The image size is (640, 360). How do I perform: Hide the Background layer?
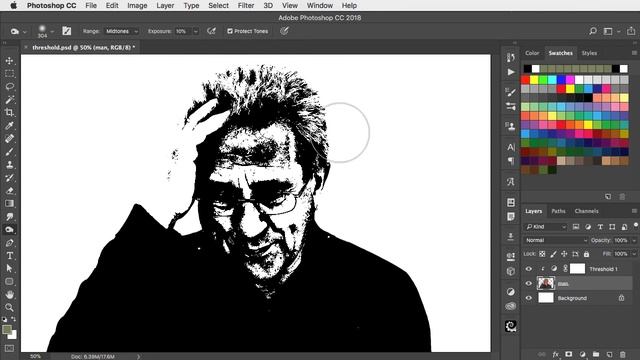529,298
